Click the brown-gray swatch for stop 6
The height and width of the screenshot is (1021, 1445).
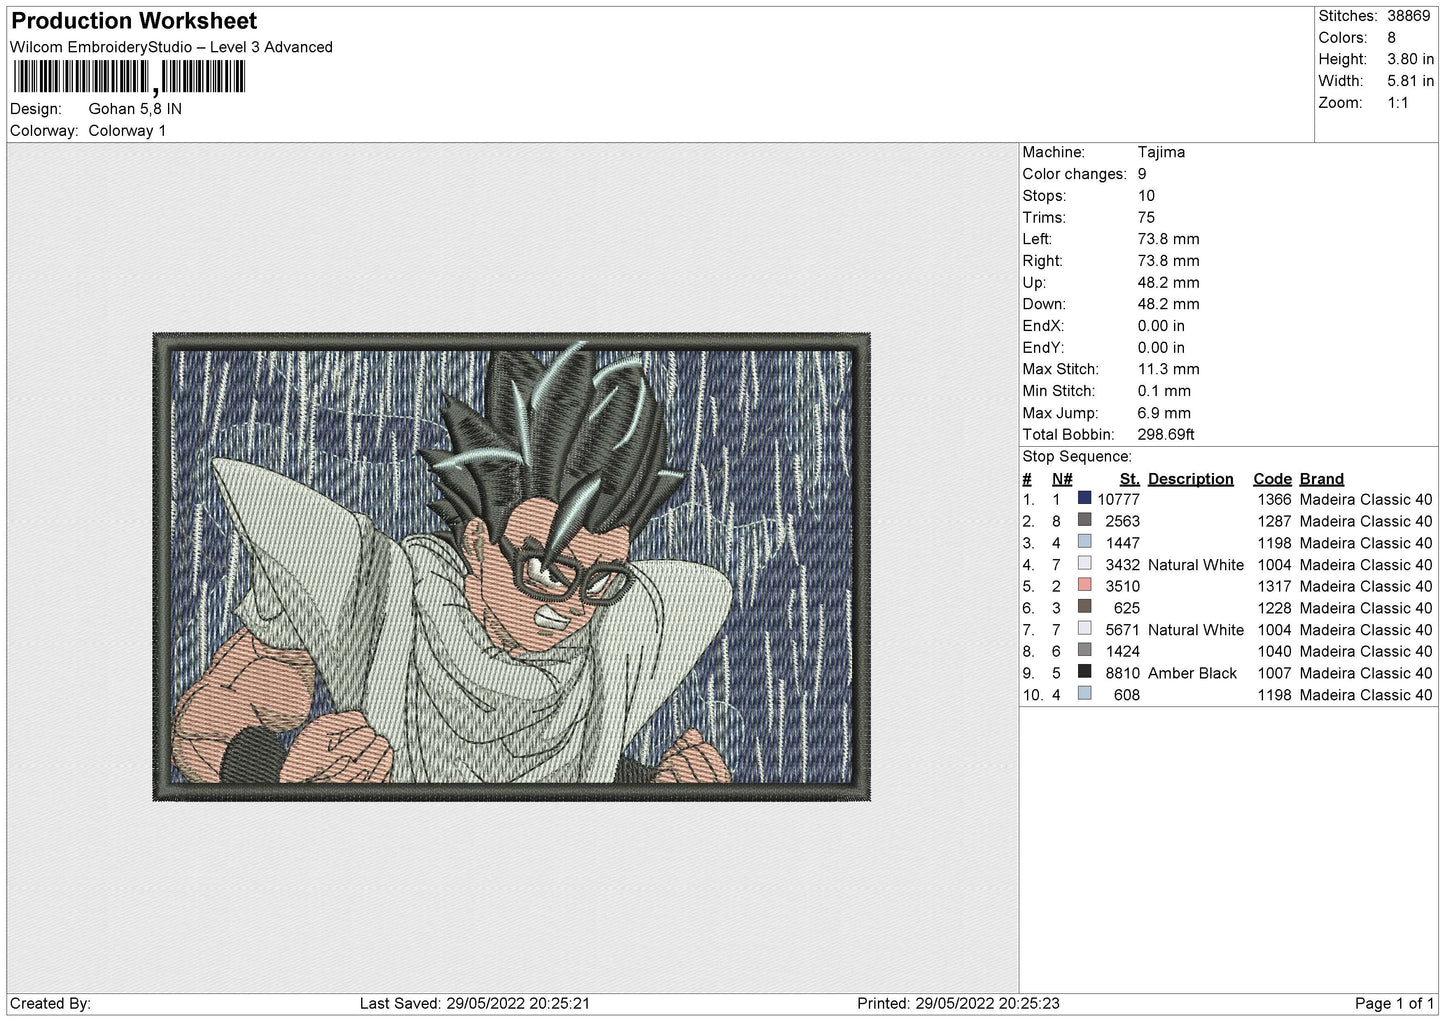(1084, 607)
